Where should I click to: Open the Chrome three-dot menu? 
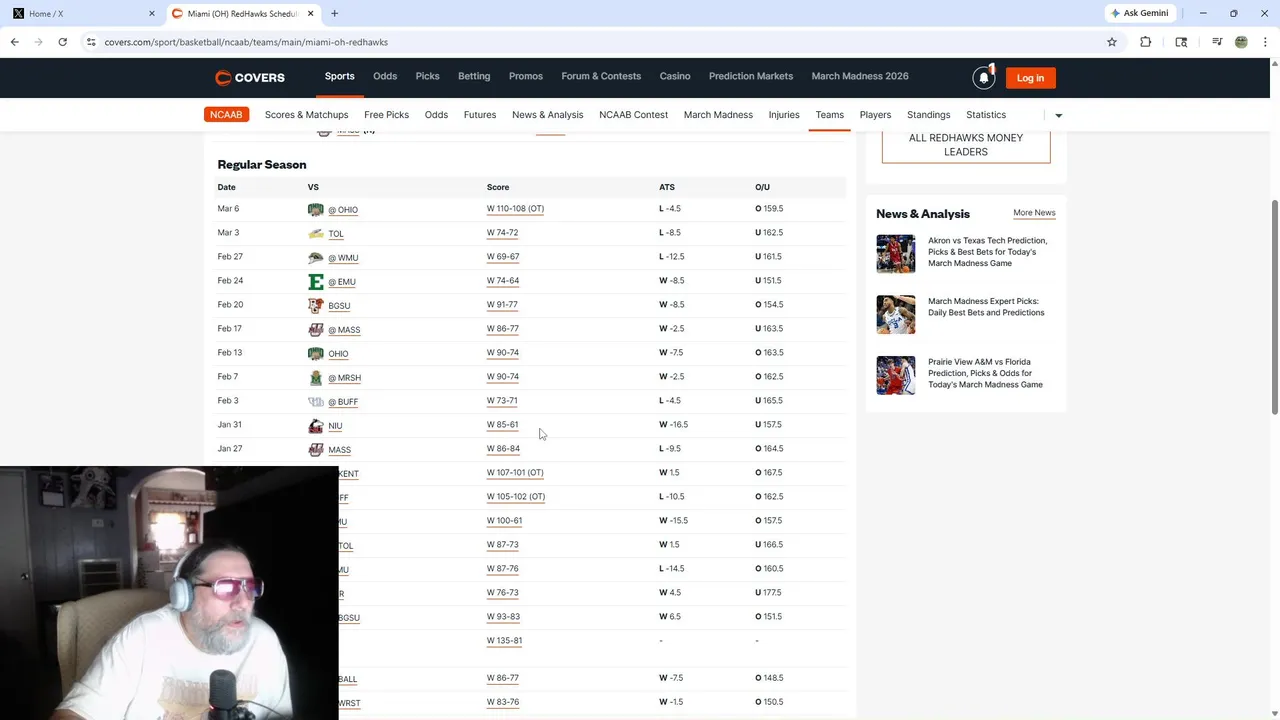coord(1265,42)
